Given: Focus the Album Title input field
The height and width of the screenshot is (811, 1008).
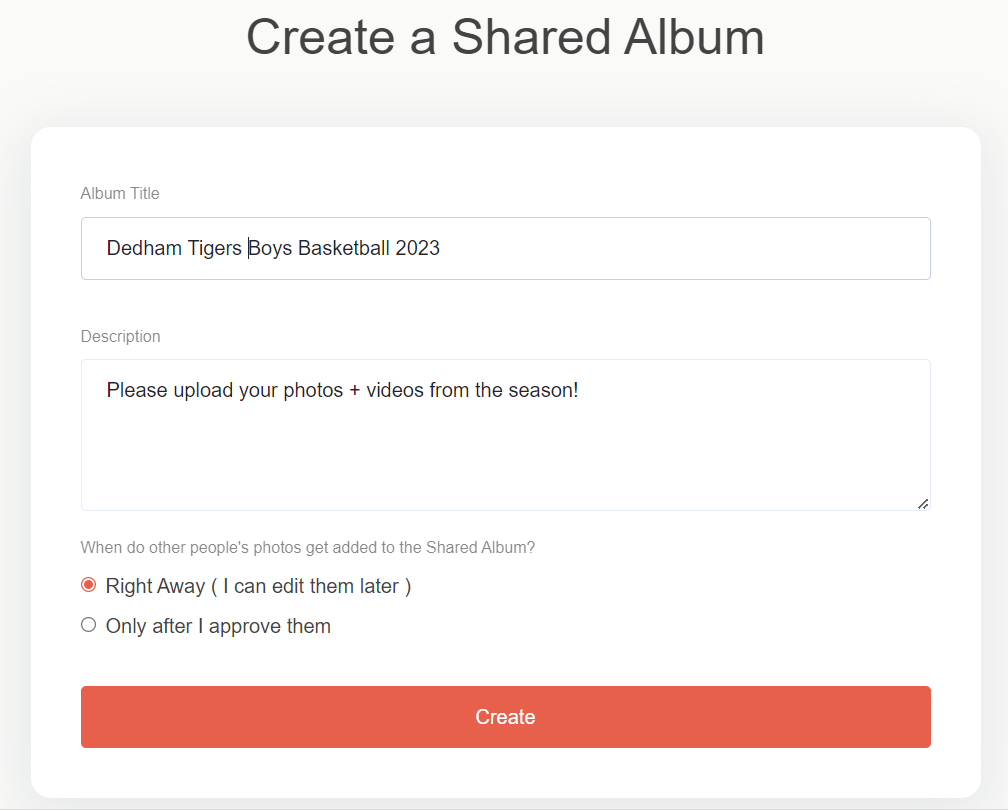Looking at the screenshot, I should click(505, 248).
